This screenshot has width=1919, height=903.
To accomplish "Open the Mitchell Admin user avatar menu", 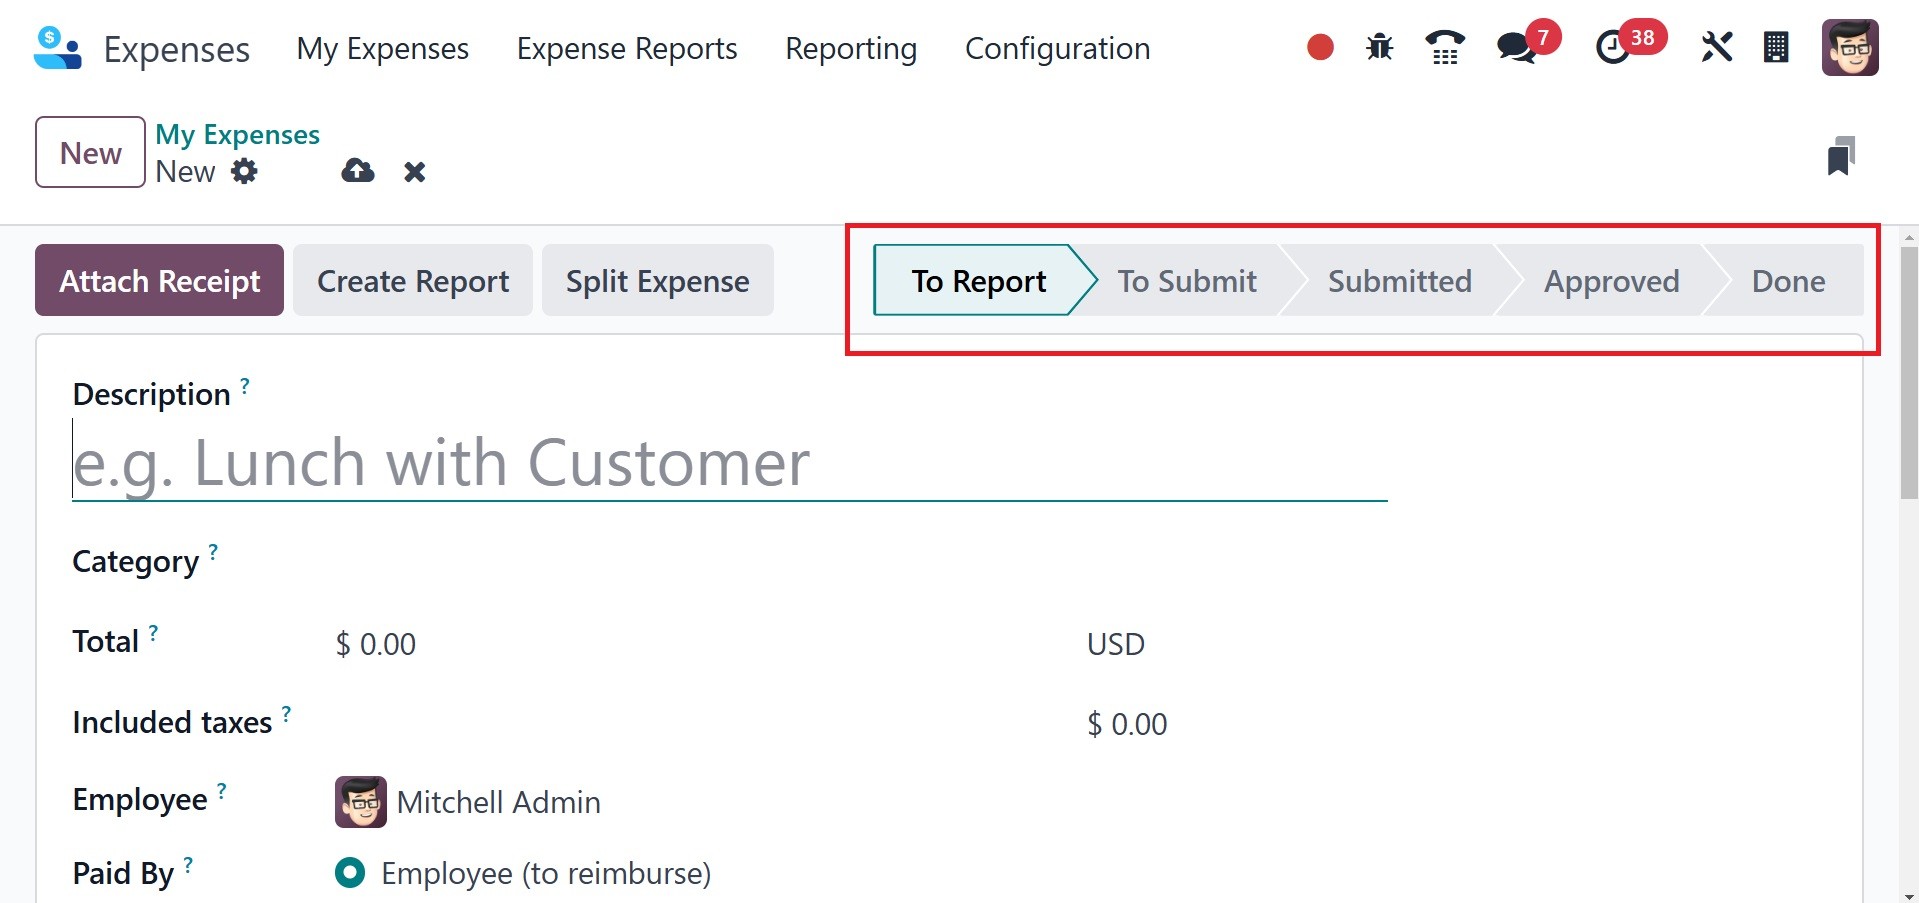I will tap(1849, 47).
